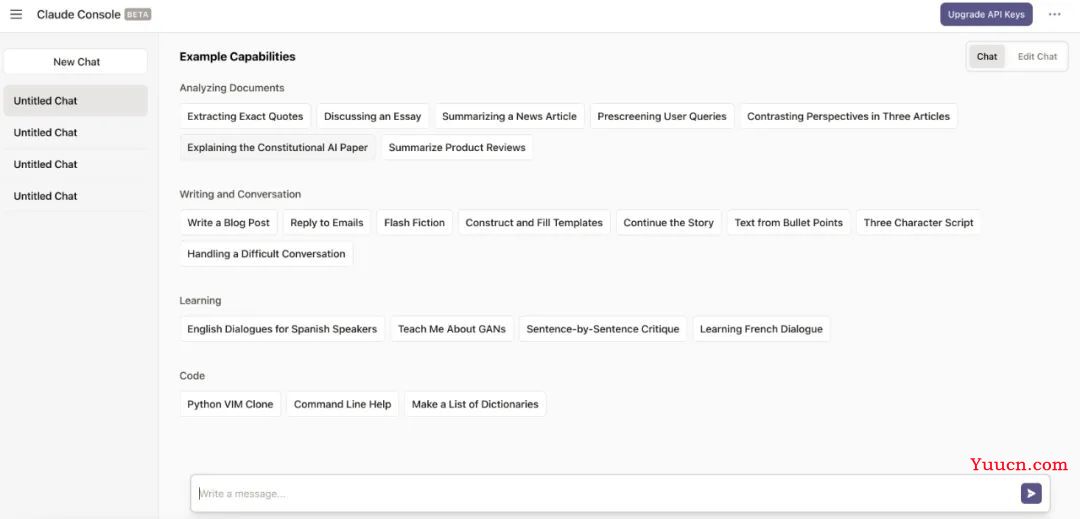Screen dimensions: 1080x519
Task: Choose Extracting Exact Quotes example
Action: pos(245,116)
